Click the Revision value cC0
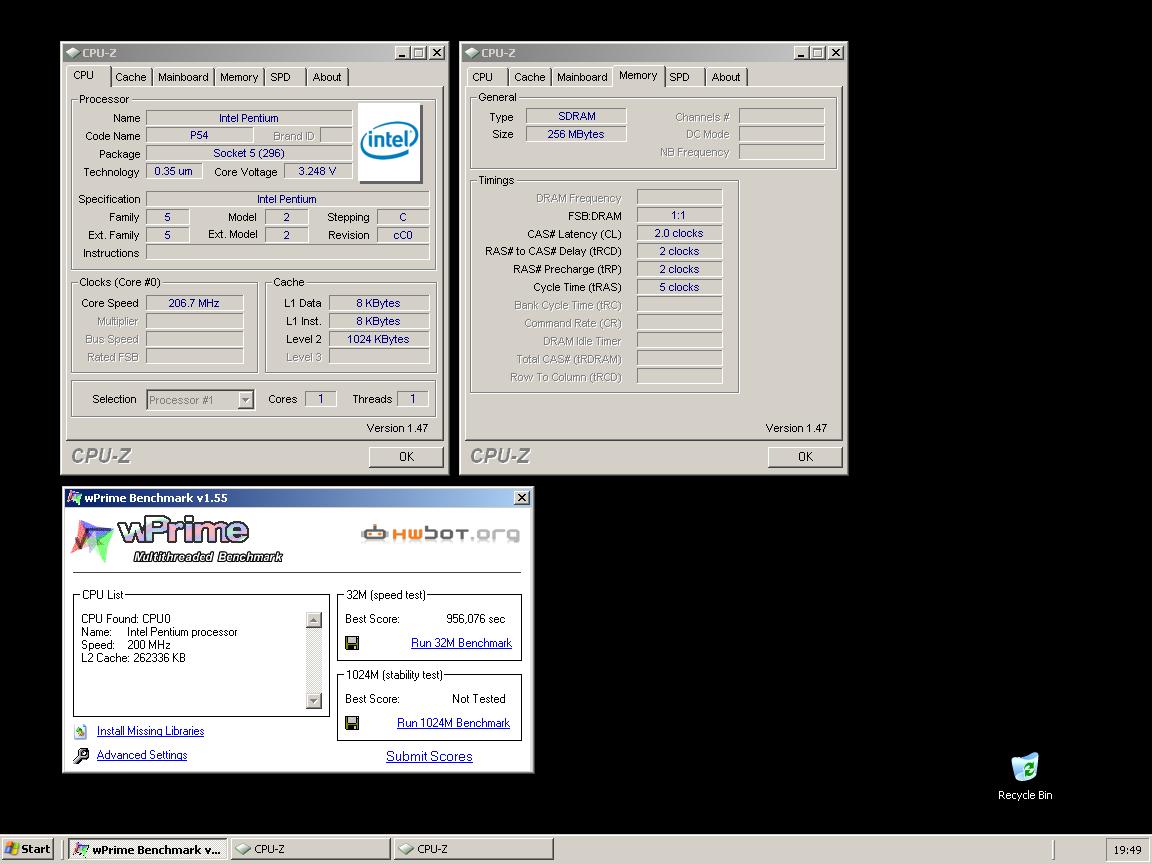This screenshot has height=864, width=1152. [403, 235]
